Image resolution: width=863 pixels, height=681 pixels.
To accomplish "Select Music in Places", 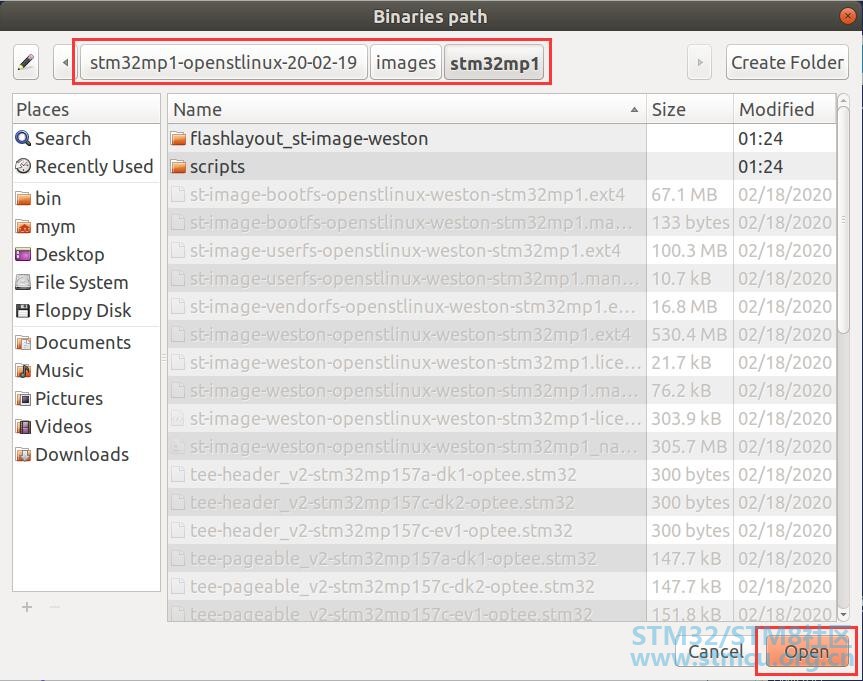I will coord(86,371).
